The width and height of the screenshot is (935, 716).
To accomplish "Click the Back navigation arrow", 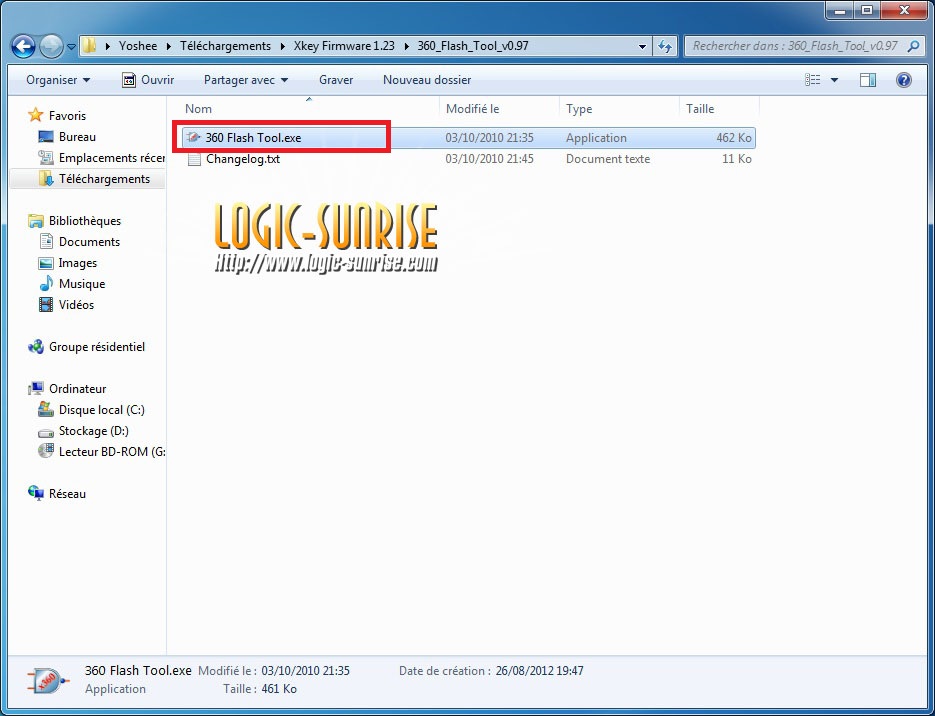I will 23,46.
